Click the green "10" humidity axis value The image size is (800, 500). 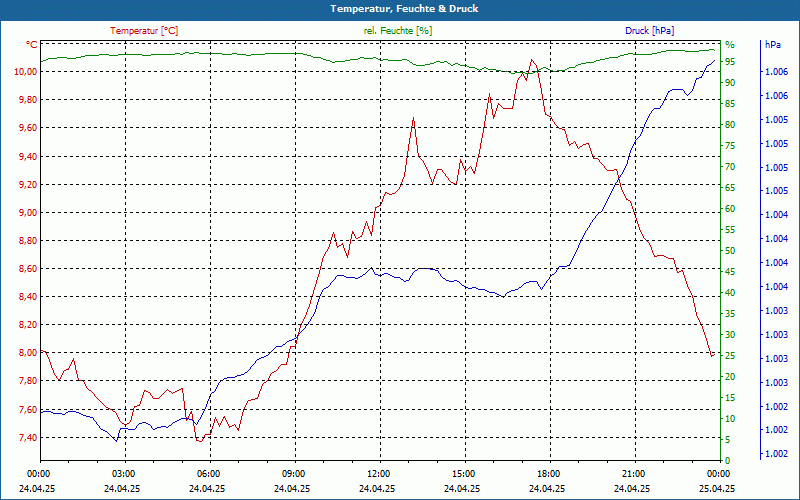[730, 419]
